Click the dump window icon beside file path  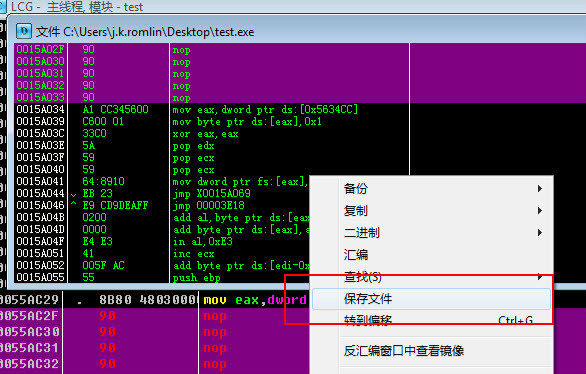[24, 31]
